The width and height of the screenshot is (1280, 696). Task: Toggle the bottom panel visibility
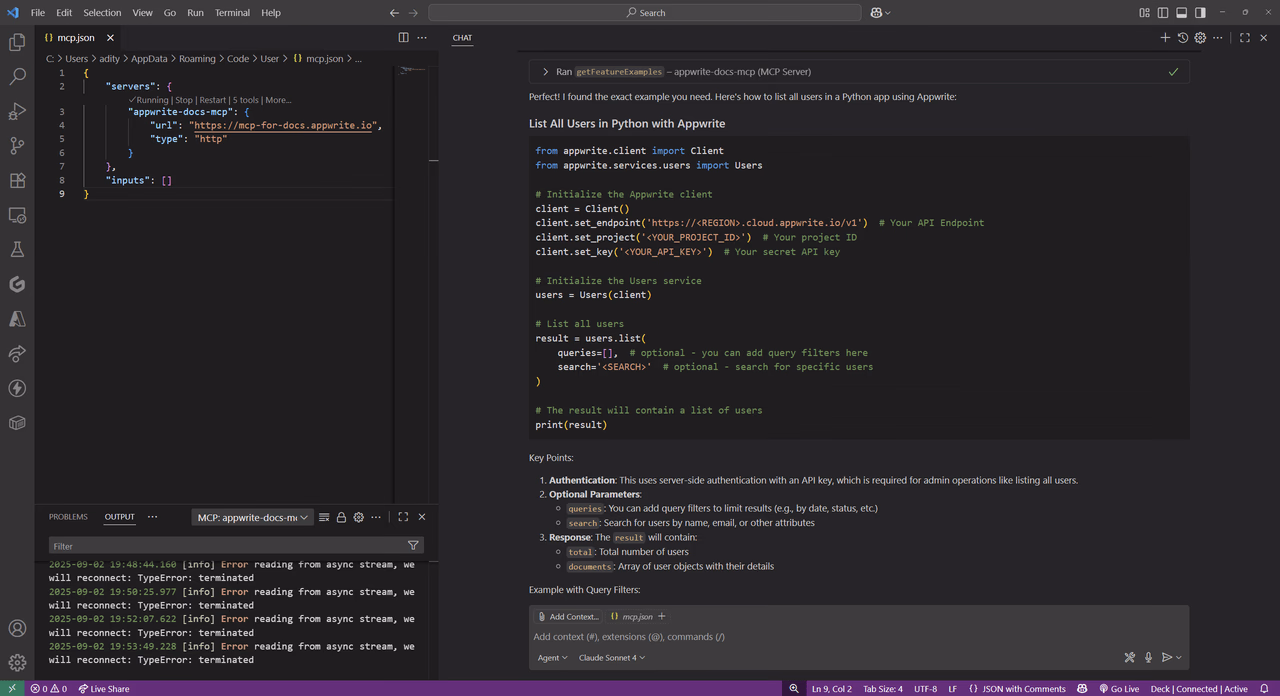point(1181,13)
